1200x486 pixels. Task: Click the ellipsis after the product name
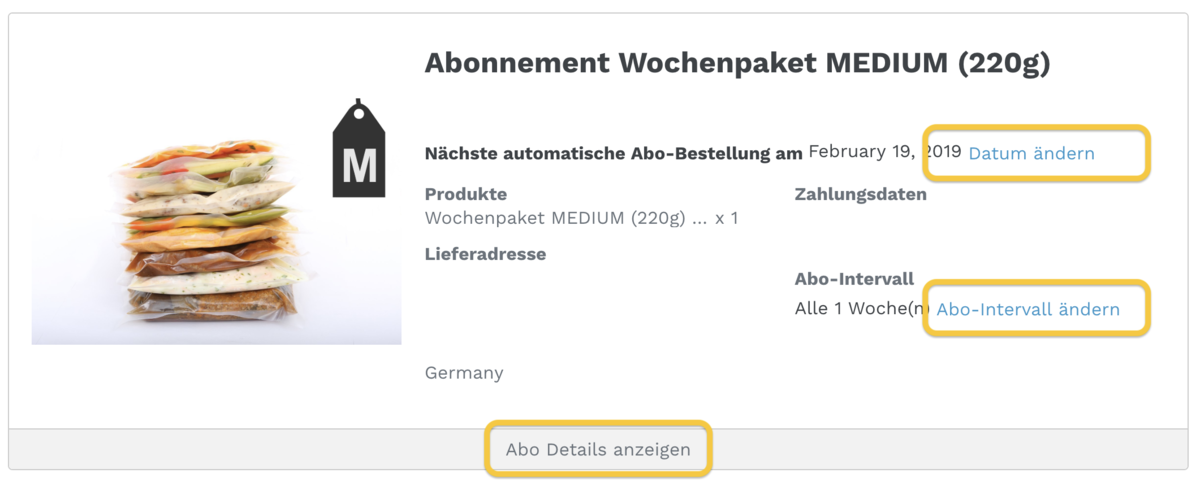700,219
